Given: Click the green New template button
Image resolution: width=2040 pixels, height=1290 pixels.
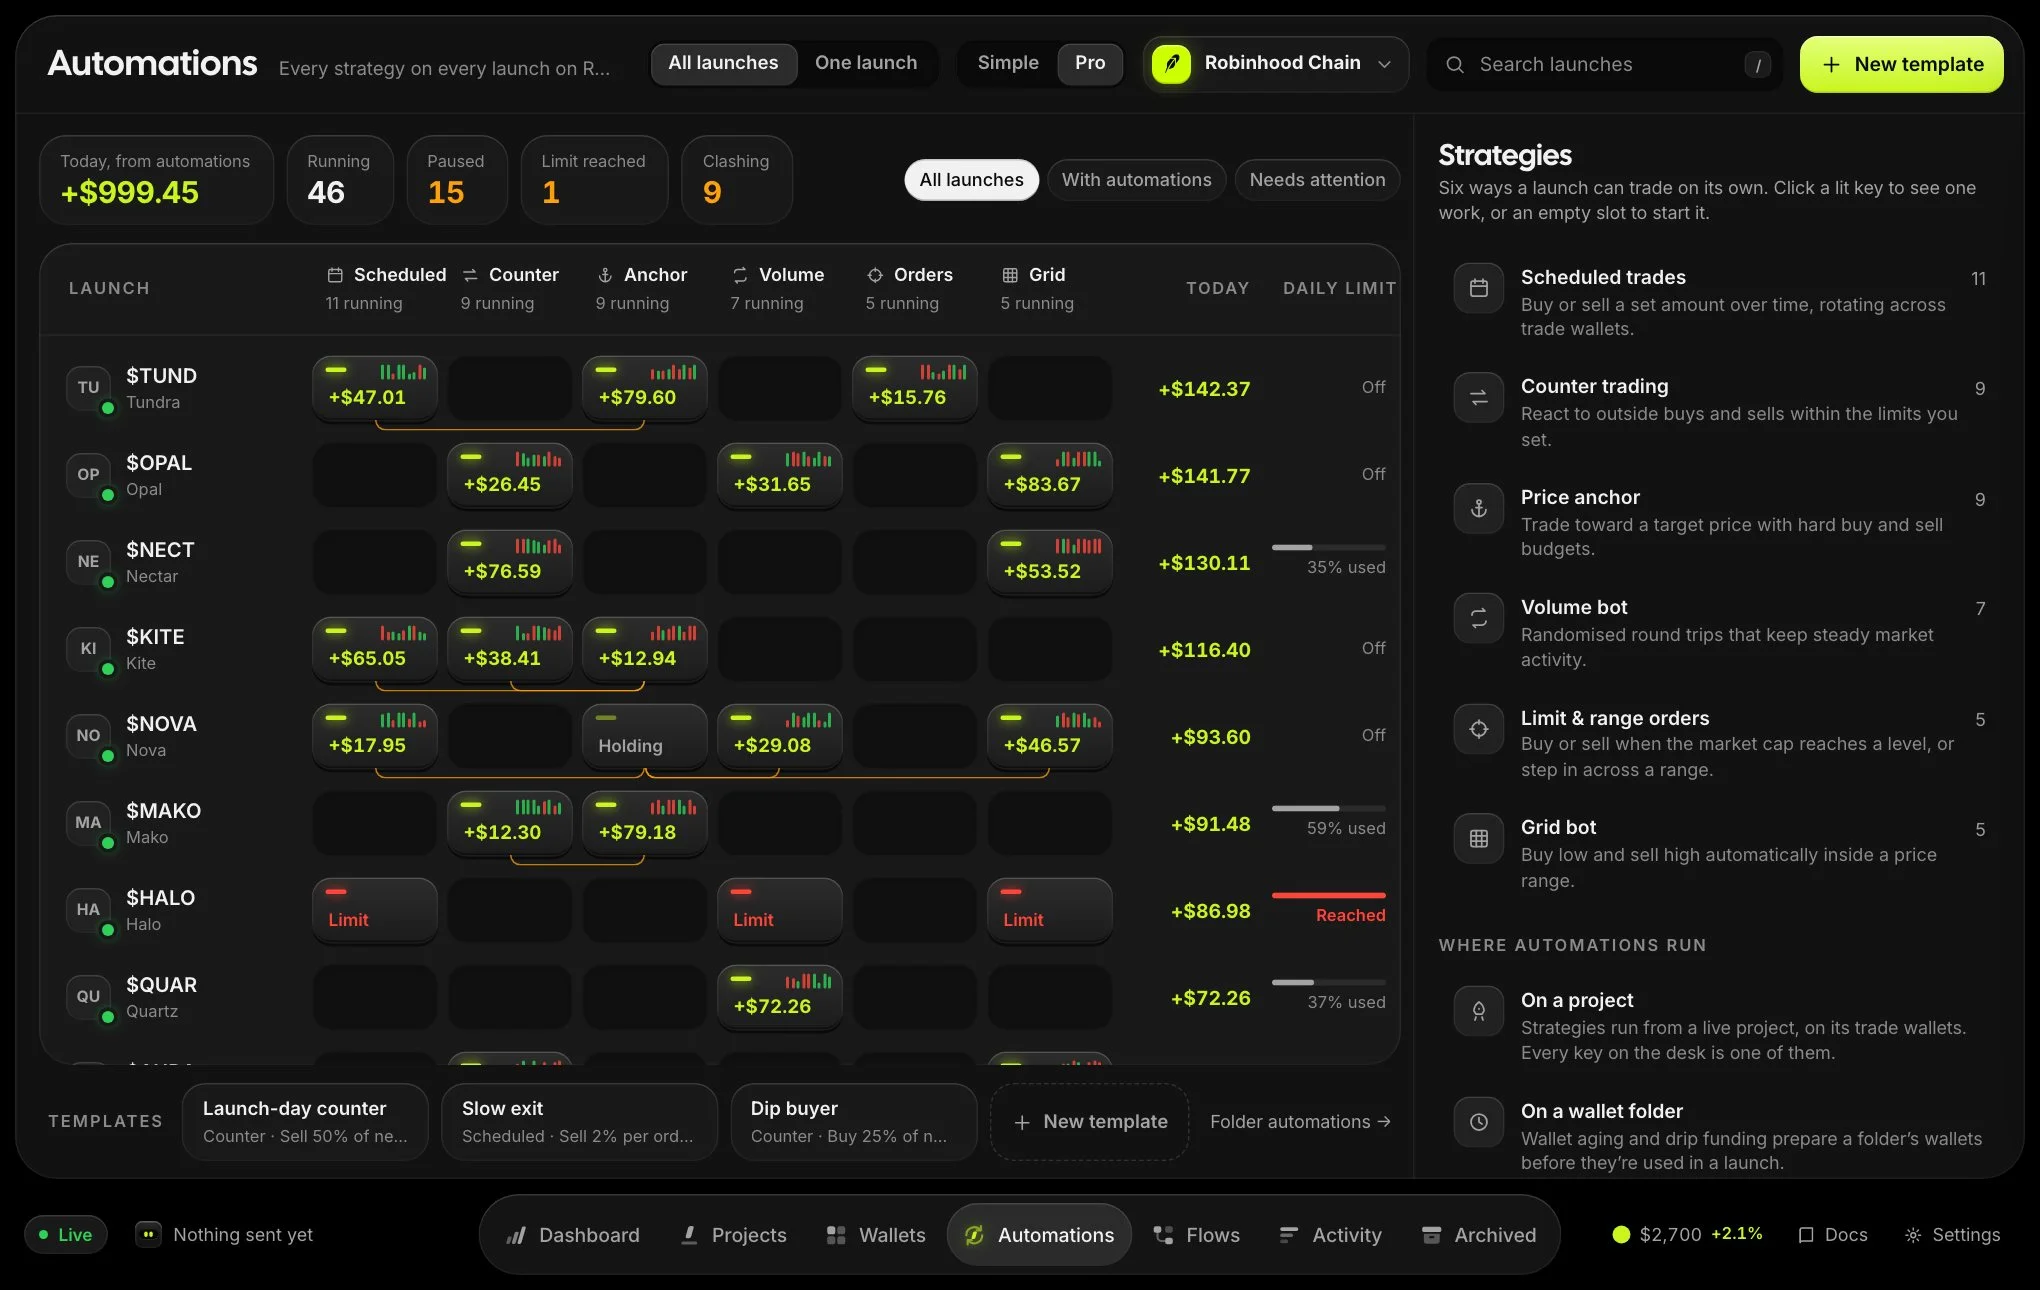Looking at the screenshot, I should tap(1901, 65).
